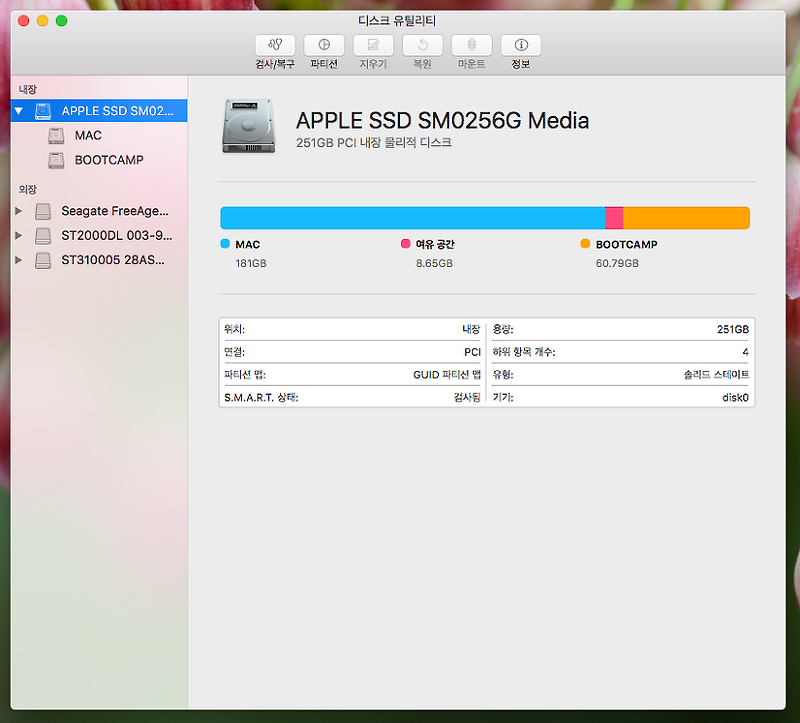Click the 복원 restore toolbar button
Screen dimensions: 800x723
[x=422, y=45]
